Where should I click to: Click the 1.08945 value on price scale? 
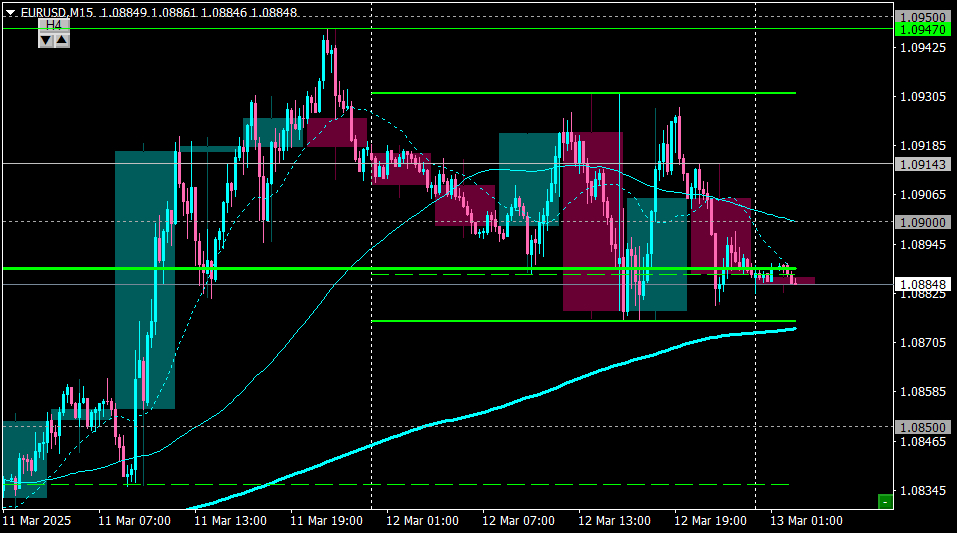pos(923,244)
